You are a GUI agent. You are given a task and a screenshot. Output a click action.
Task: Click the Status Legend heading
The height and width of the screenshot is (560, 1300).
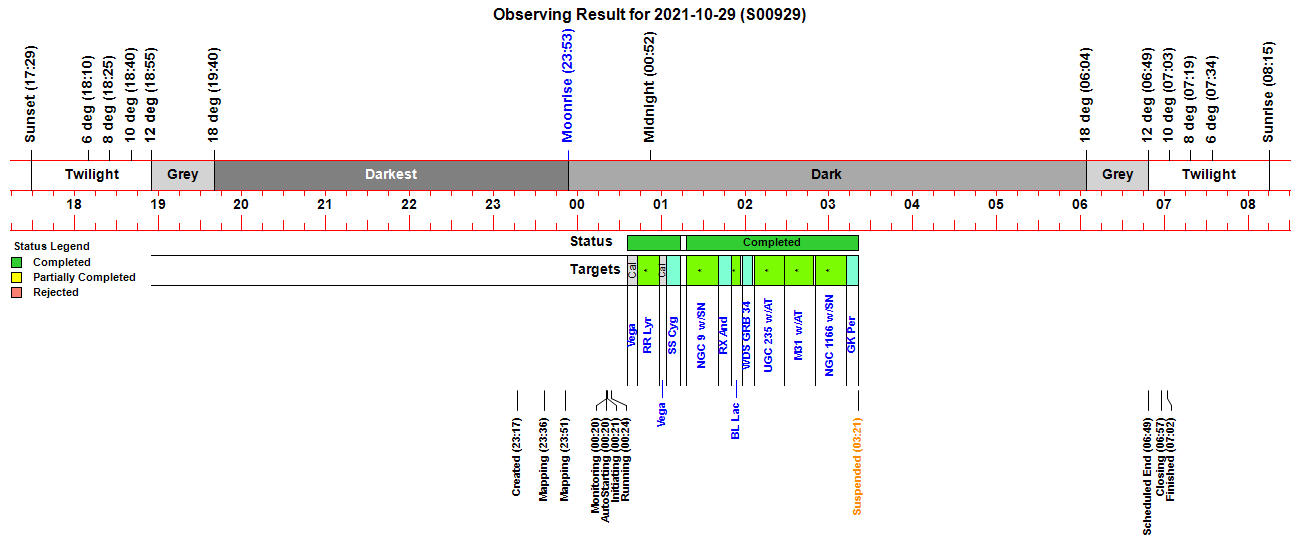pyautogui.click(x=51, y=246)
